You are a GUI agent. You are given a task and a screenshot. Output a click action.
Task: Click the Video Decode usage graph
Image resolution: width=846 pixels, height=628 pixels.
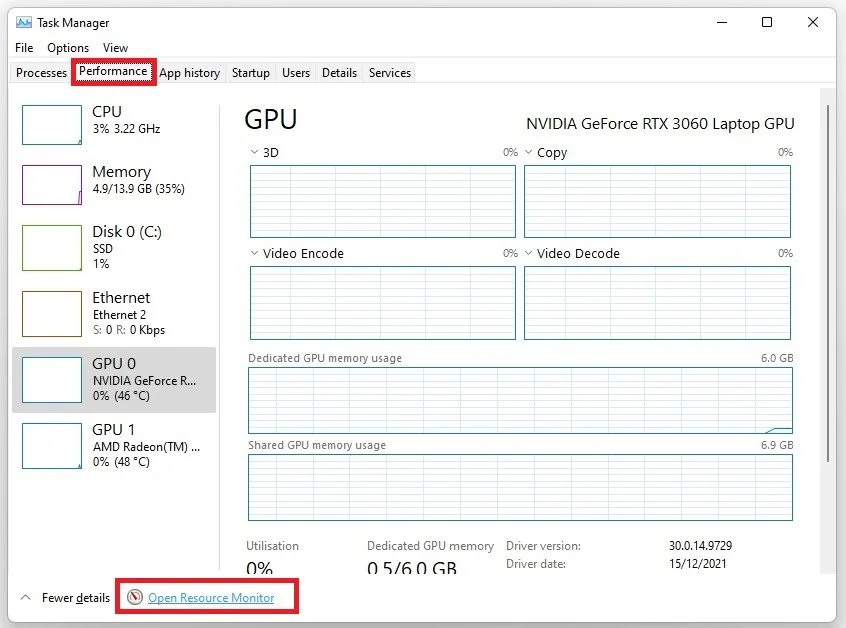[657, 303]
